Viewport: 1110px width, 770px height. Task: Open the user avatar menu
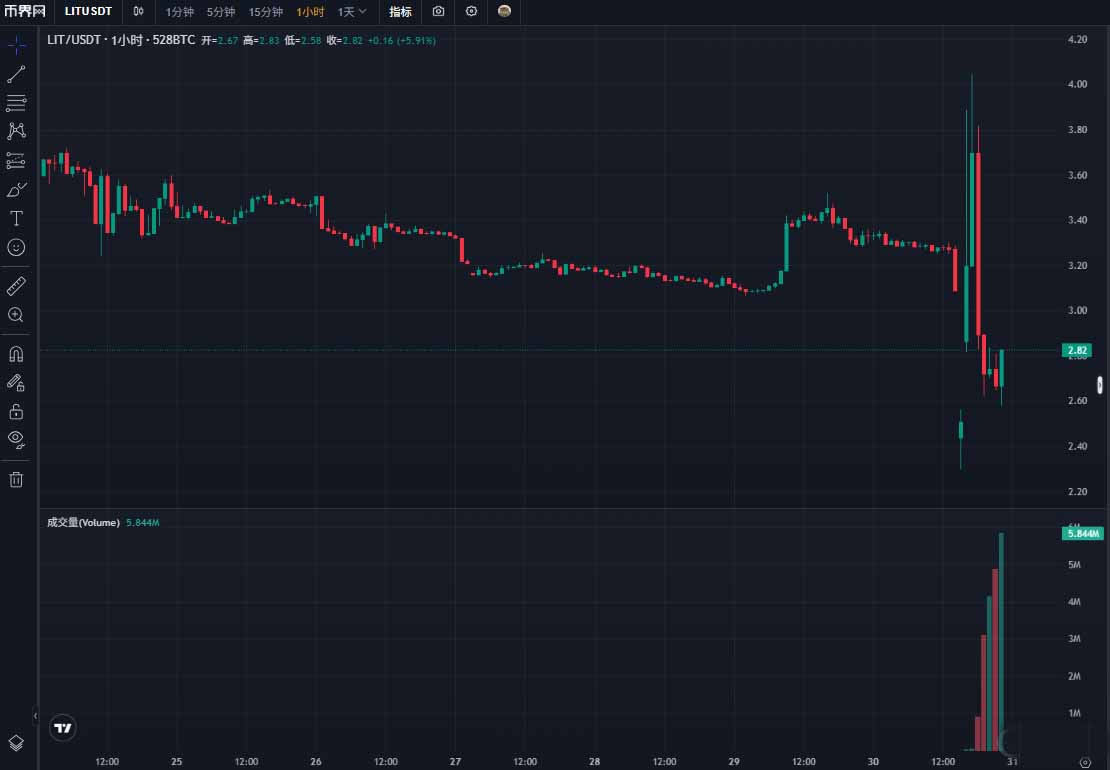[x=503, y=12]
